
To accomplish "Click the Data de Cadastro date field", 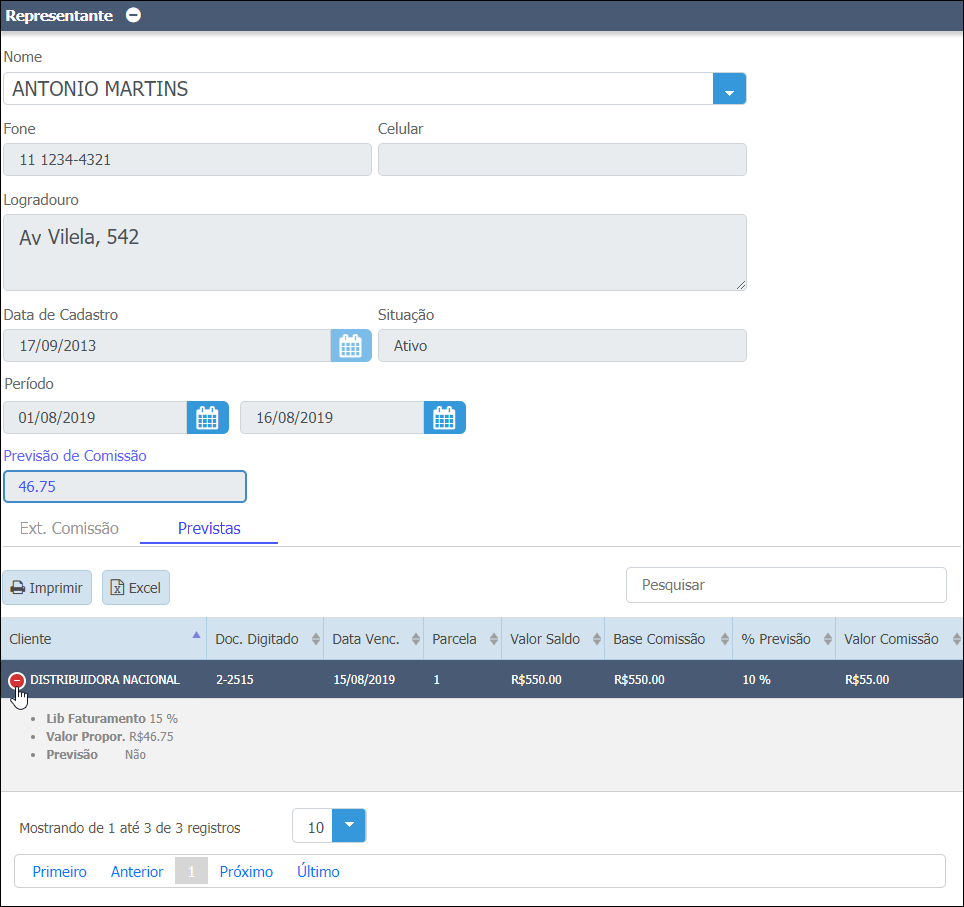I will [167, 346].
